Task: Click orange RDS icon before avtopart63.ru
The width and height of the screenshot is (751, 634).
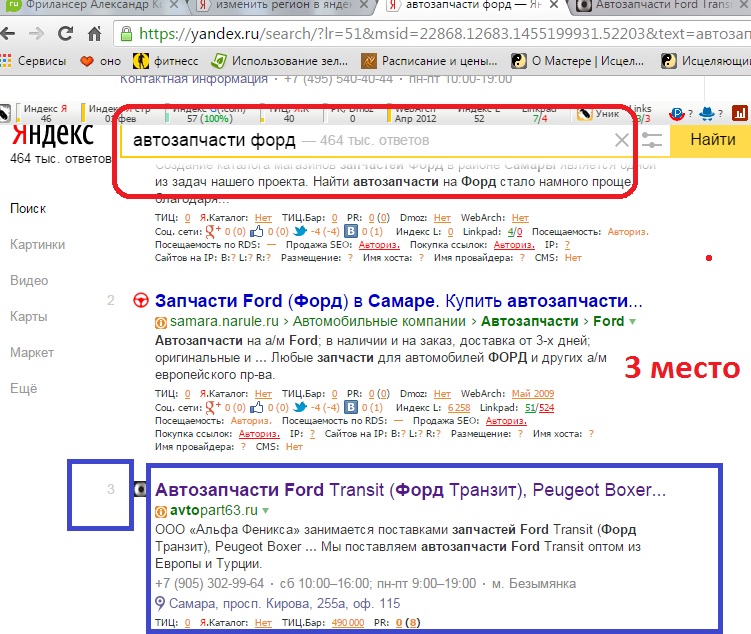Action: coord(161,511)
